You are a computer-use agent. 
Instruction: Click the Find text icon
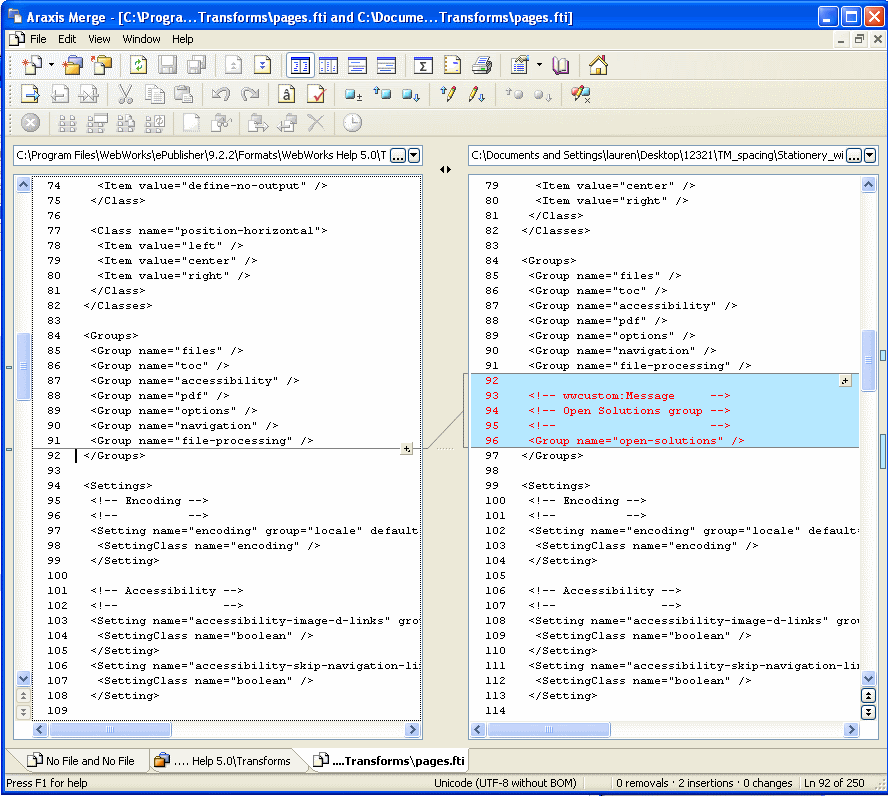pyautogui.click(x=286, y=94)
